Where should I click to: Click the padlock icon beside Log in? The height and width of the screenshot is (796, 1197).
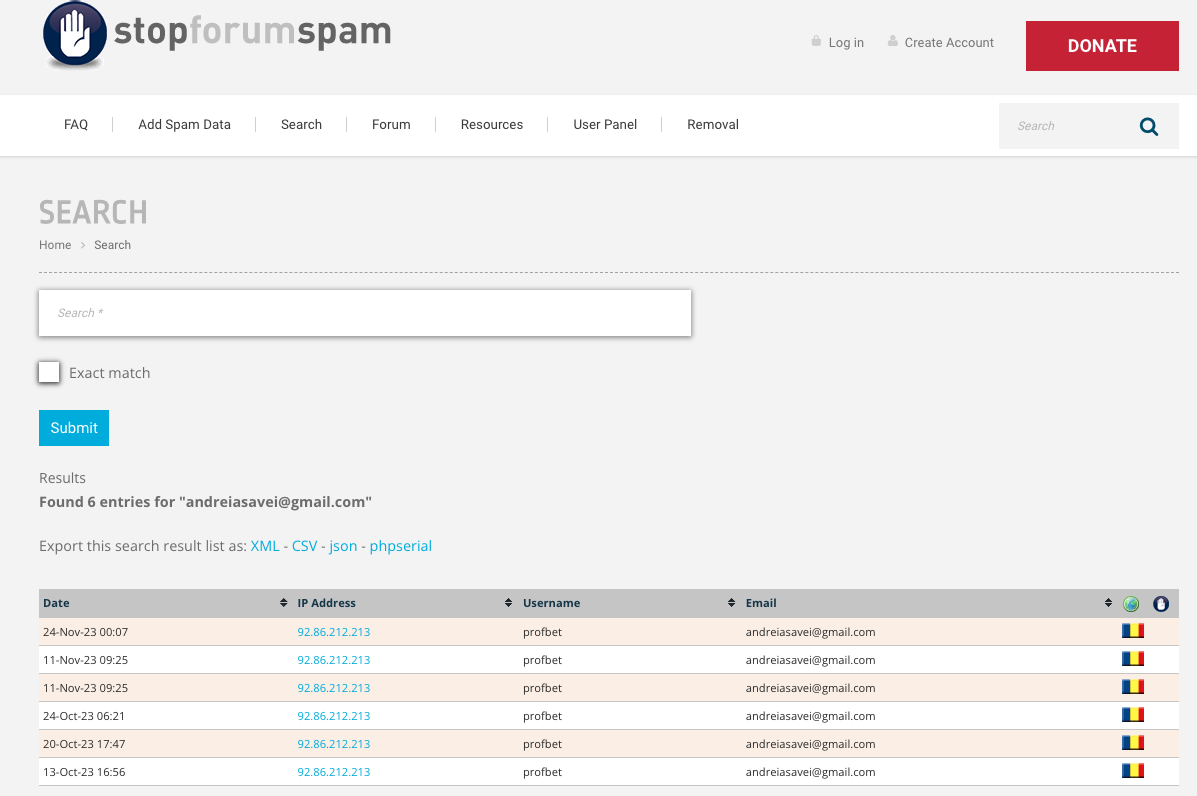pos(816,42)
